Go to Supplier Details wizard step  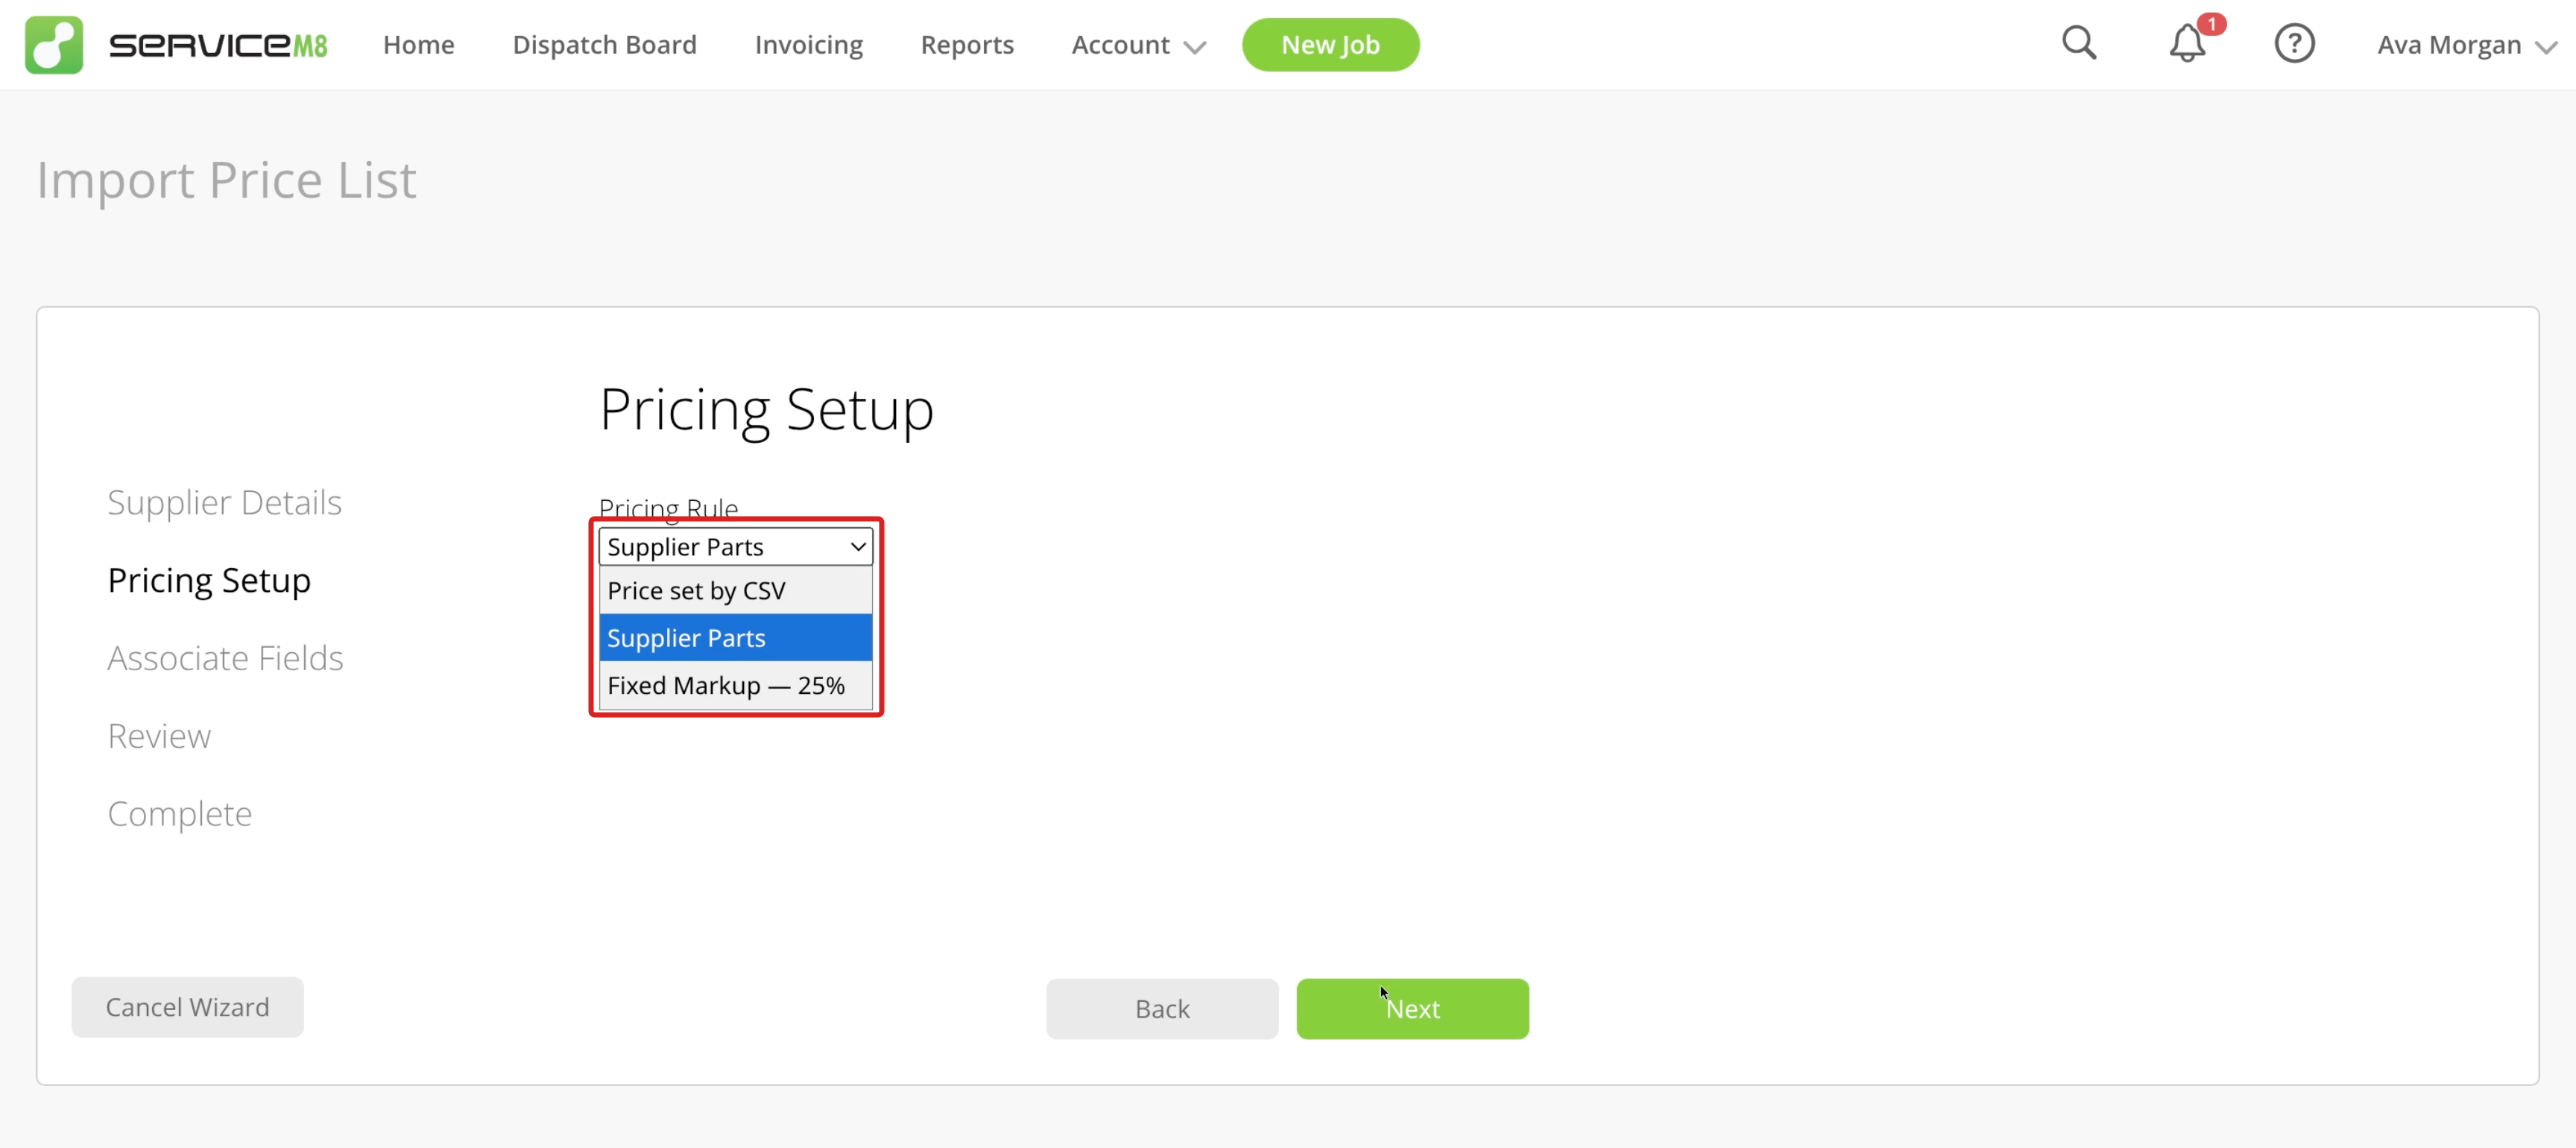224,502
